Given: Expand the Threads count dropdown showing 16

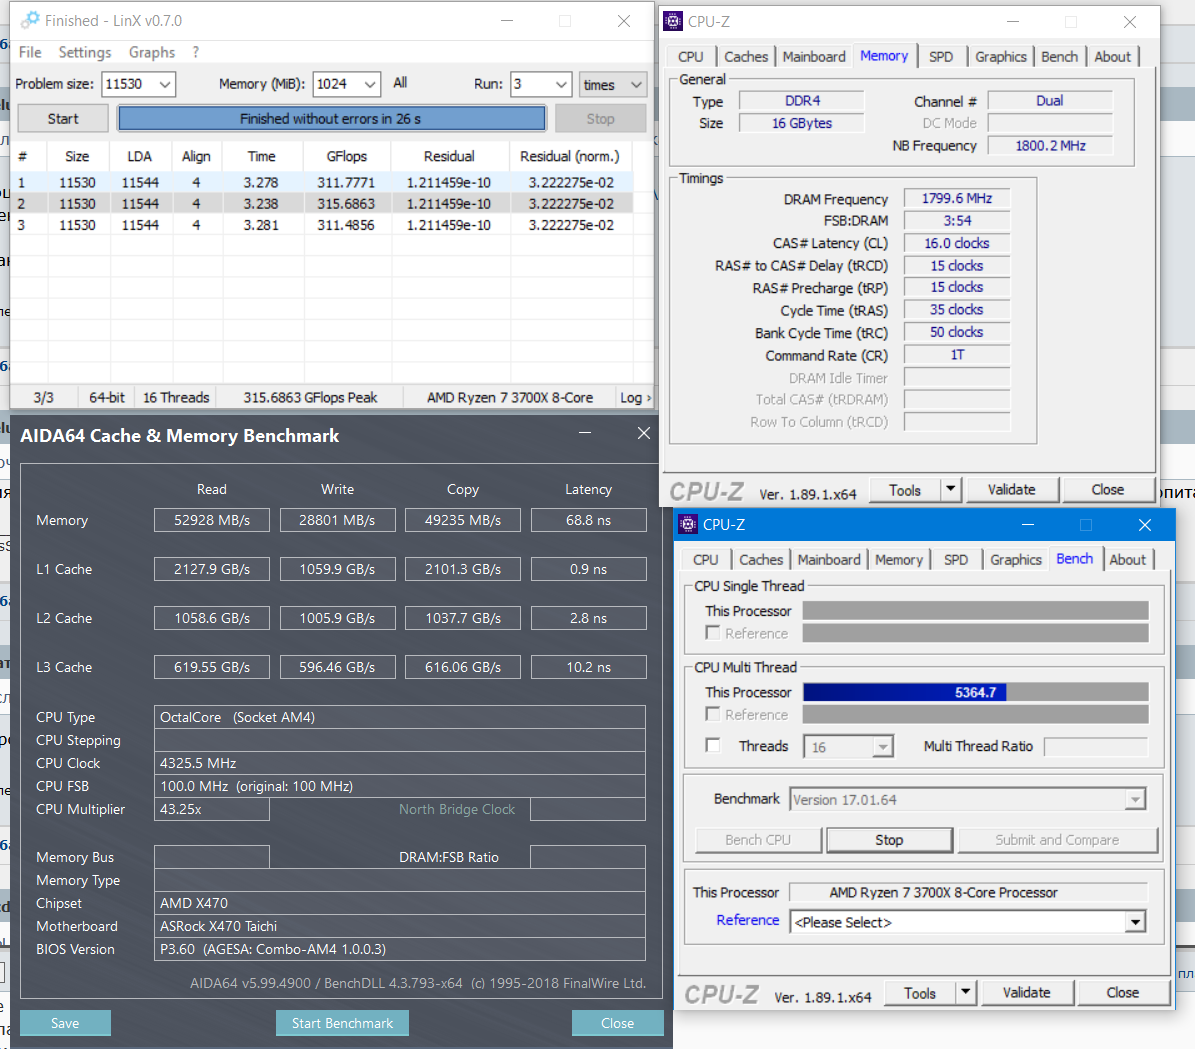Looking at the screenshot, I should [x=883, y=746].
